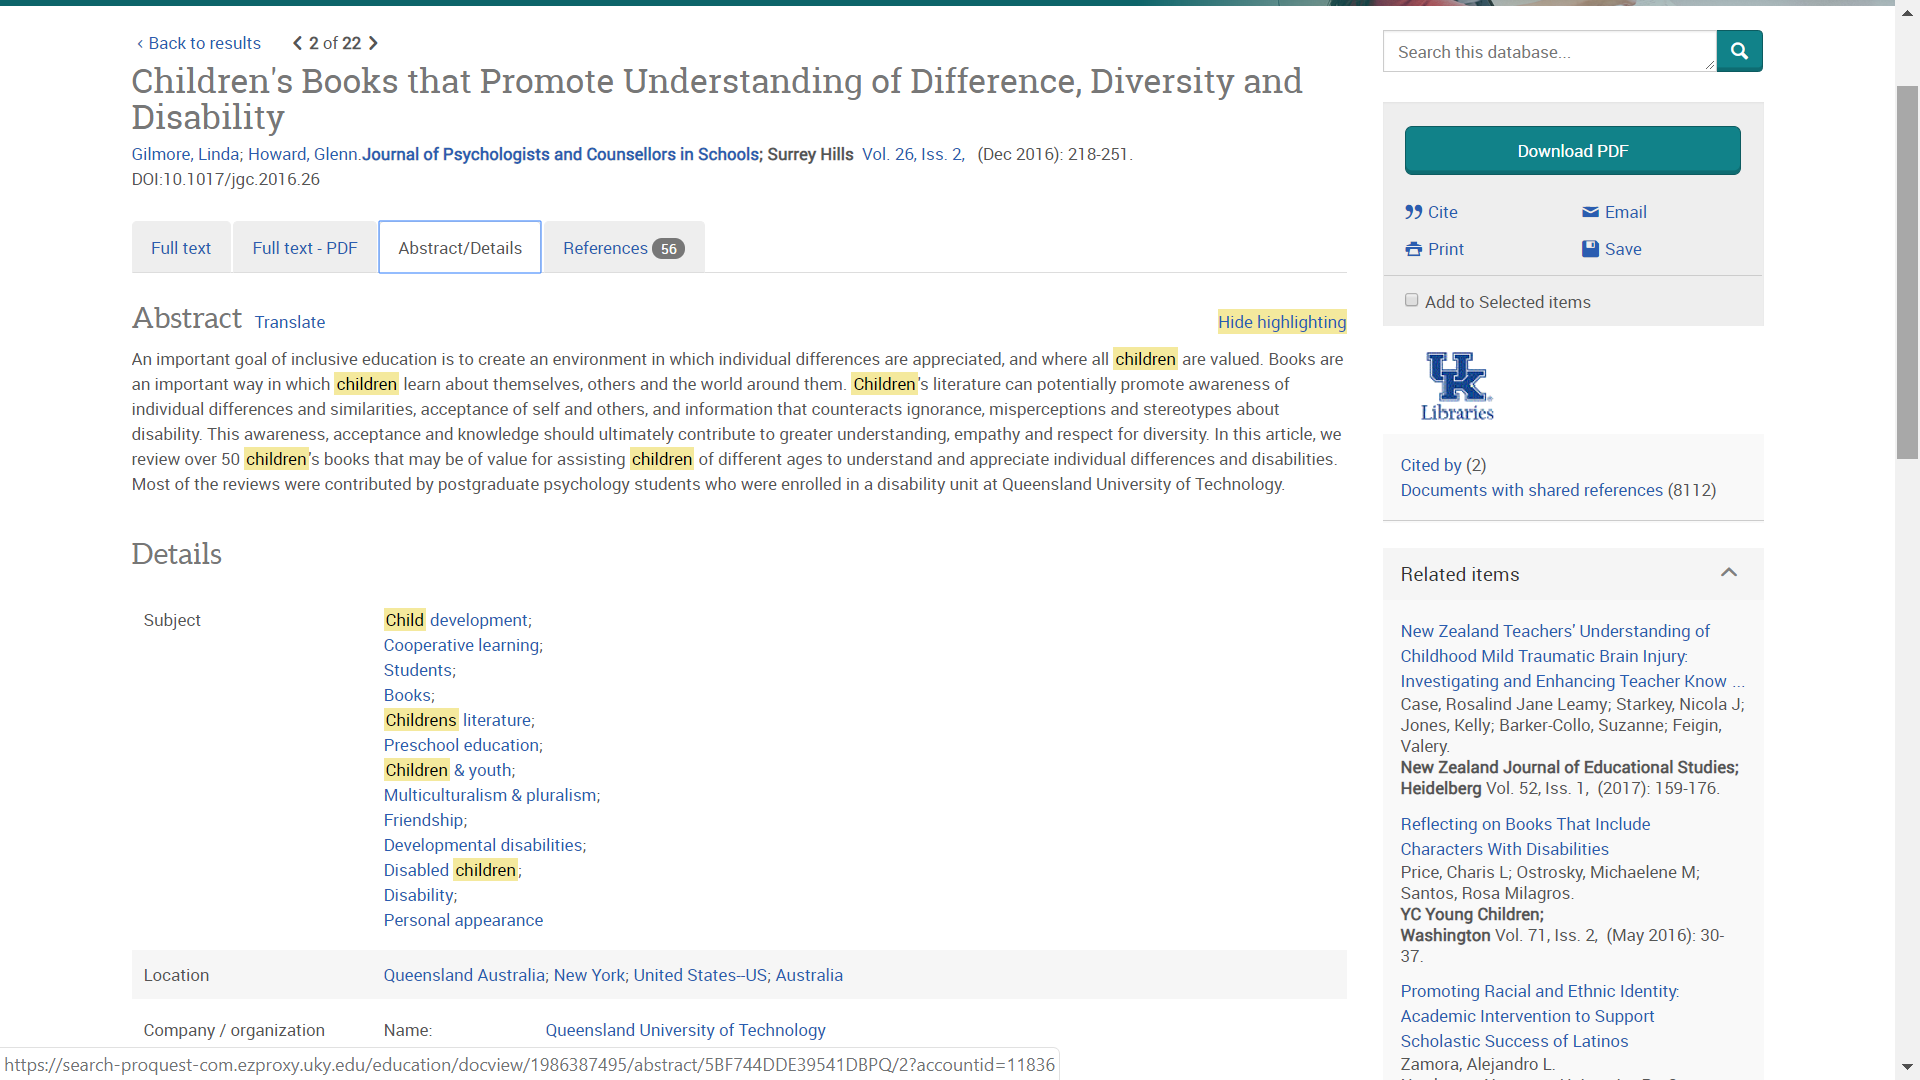Check Add to Selected items

click(x=1411, y=299)
